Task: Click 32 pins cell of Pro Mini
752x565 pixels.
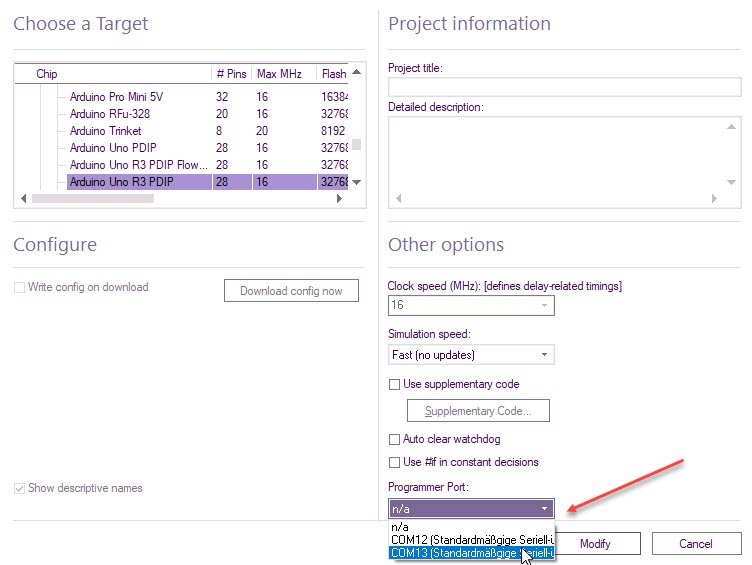Action: (222, 97)
